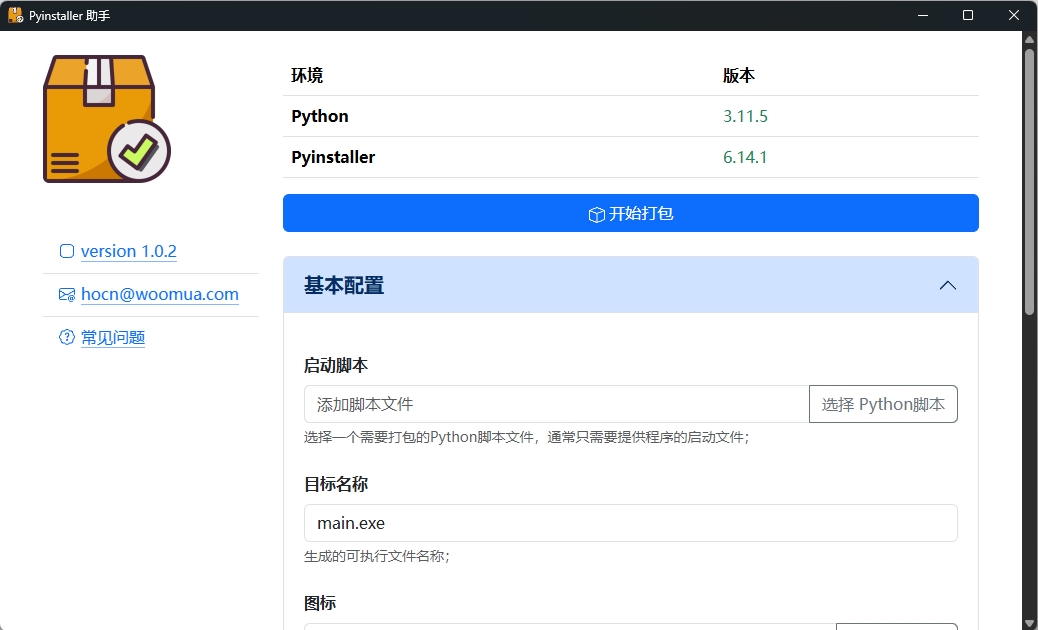Click the scrollbar down arrow
Viewport: 1038px width, 630px height.
[x=1029, y=623]
